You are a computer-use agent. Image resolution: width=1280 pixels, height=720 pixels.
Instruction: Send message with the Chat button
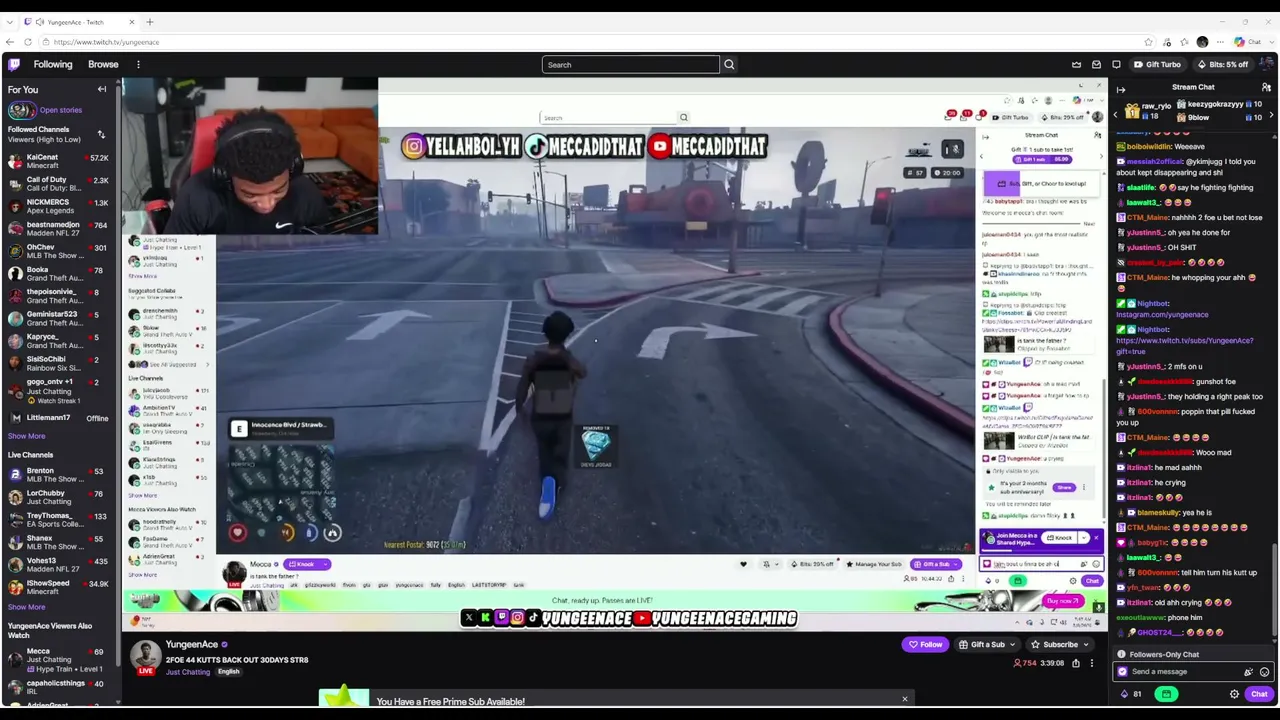[x=1259, y=694]
